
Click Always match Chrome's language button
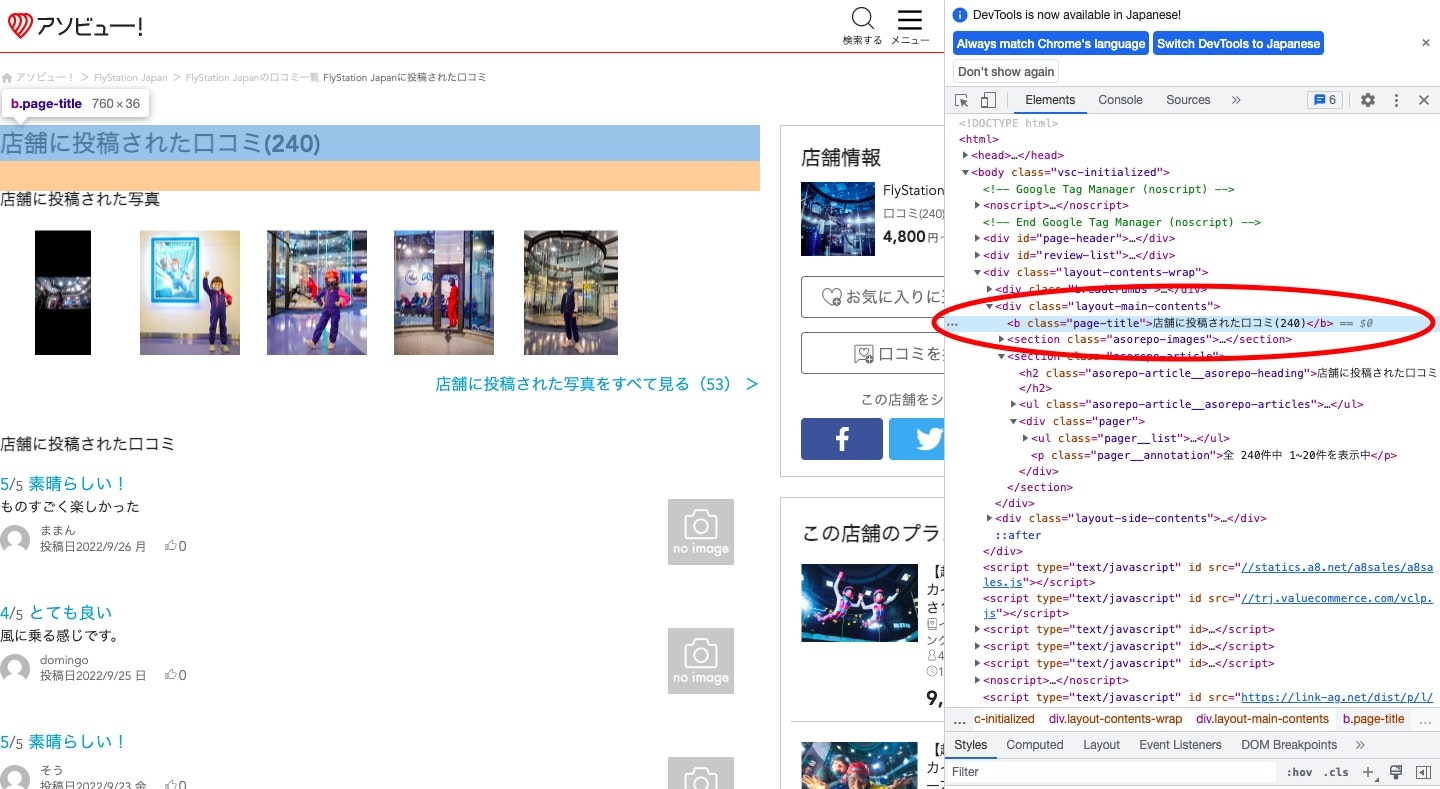pos(1051,44)
